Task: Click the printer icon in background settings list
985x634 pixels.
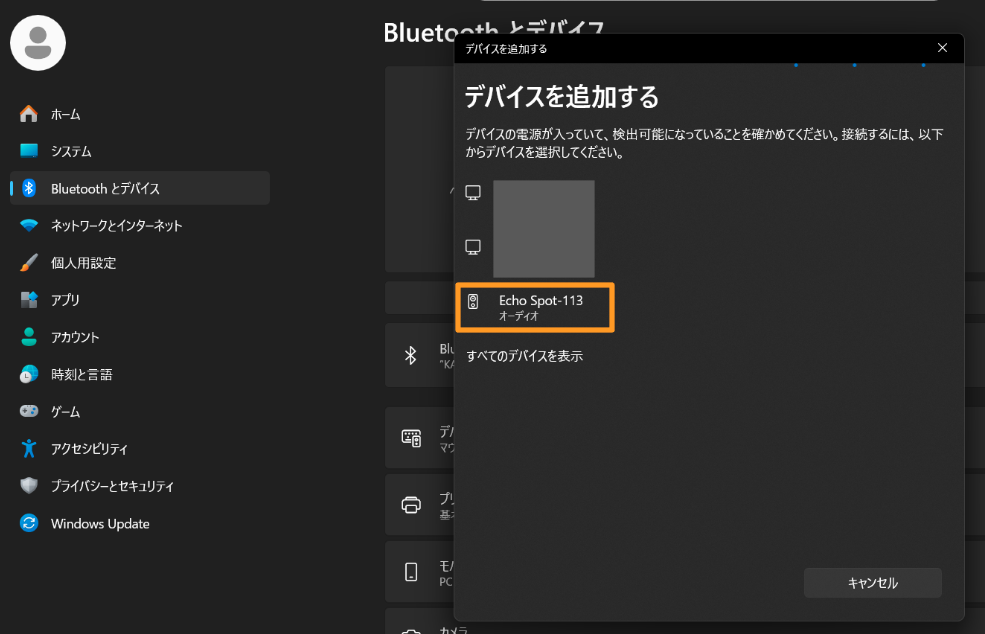Action: point(411,505)
